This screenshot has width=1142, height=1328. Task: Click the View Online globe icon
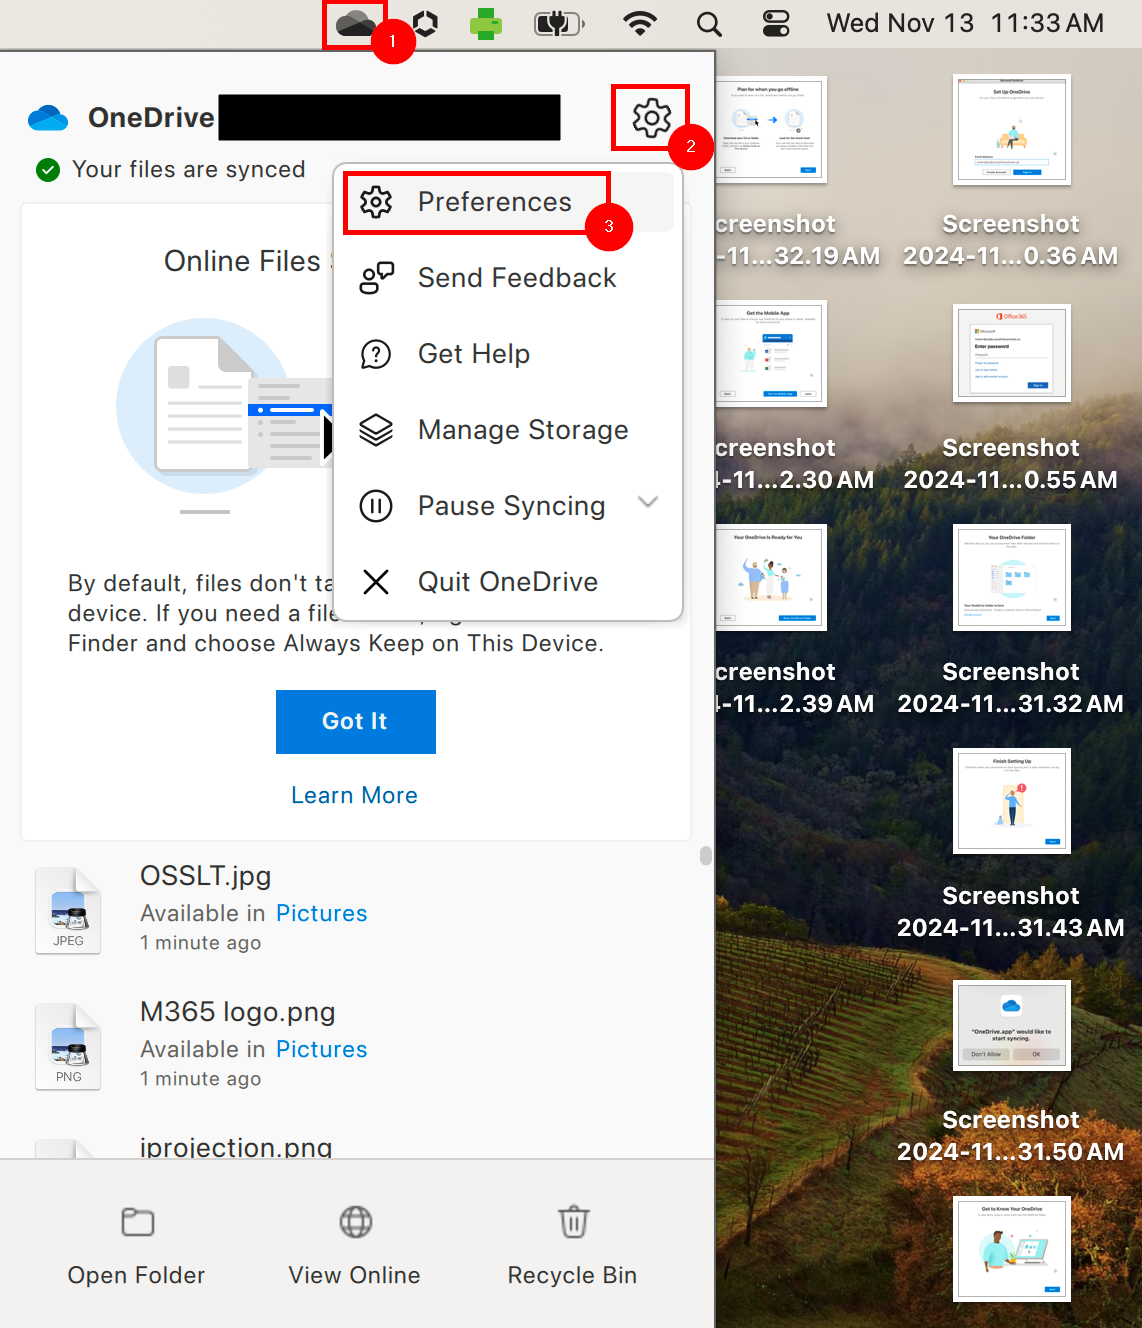pos(356,1222)
